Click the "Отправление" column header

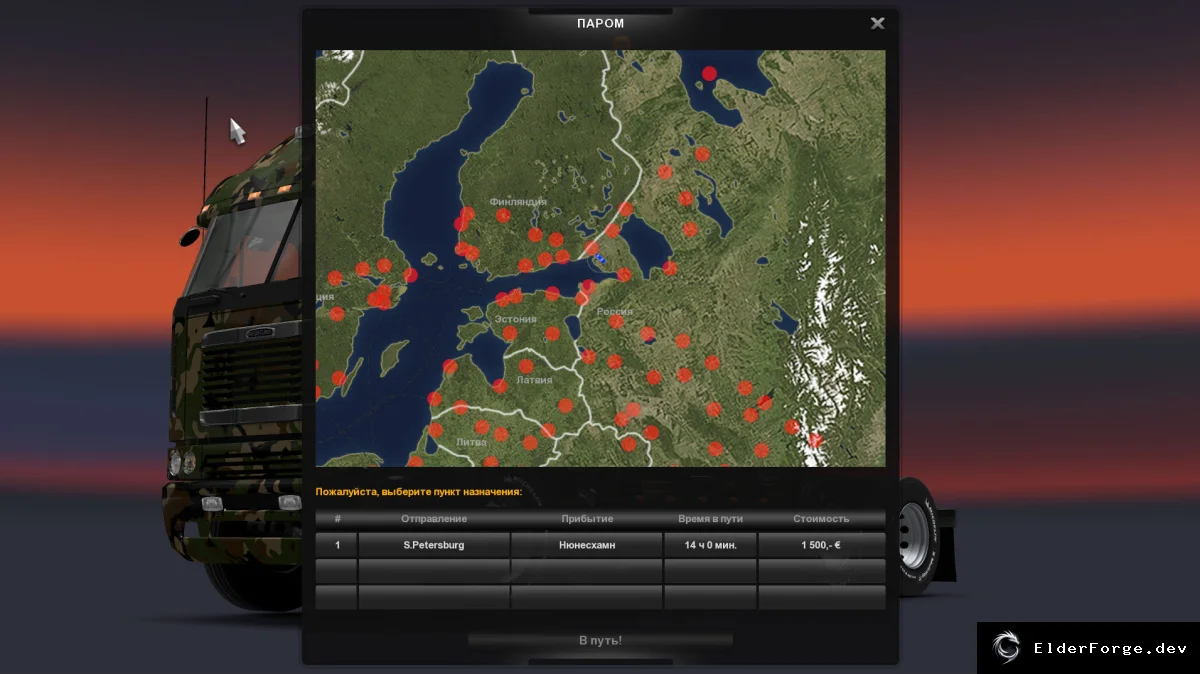point(434,519)
